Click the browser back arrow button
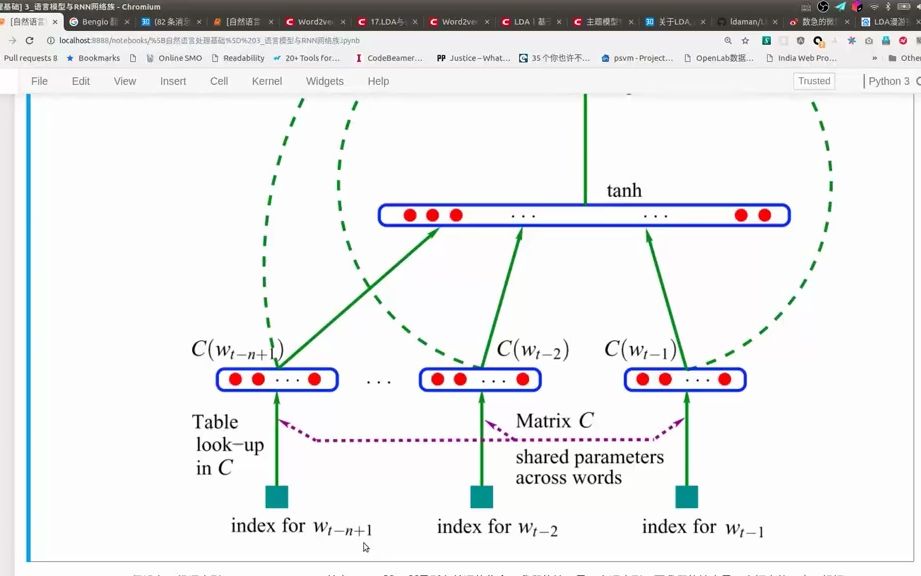Screen dimensions: 921x576 click(x=10, y=40)
